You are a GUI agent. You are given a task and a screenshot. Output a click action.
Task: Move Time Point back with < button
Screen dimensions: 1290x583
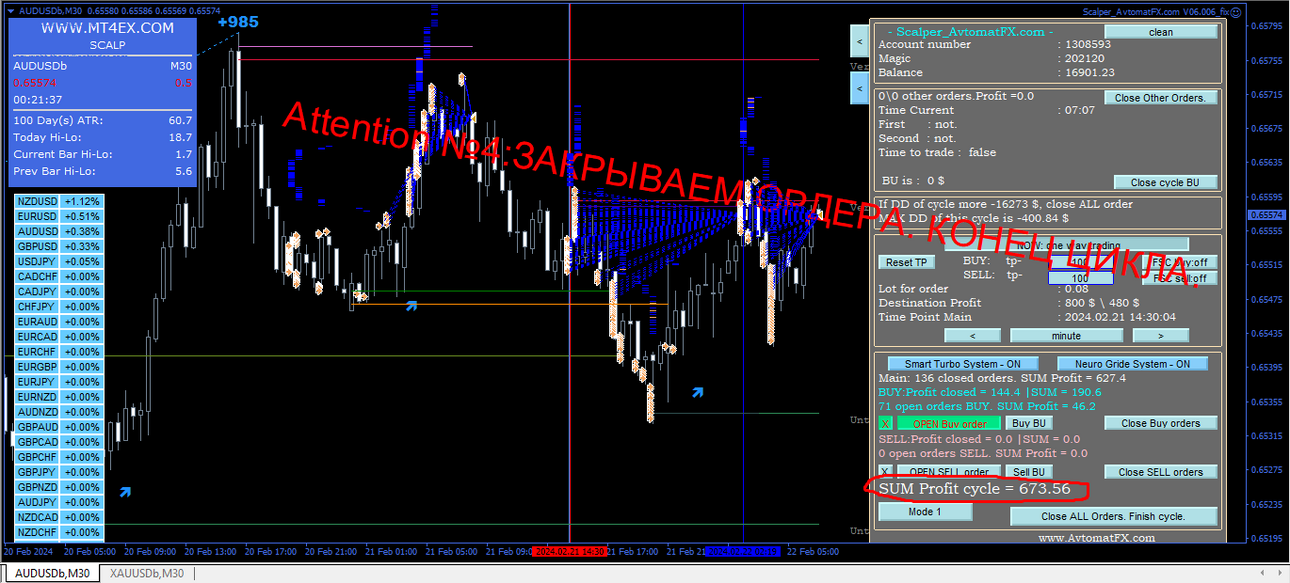pyautogui.click(x=972, y=336)
